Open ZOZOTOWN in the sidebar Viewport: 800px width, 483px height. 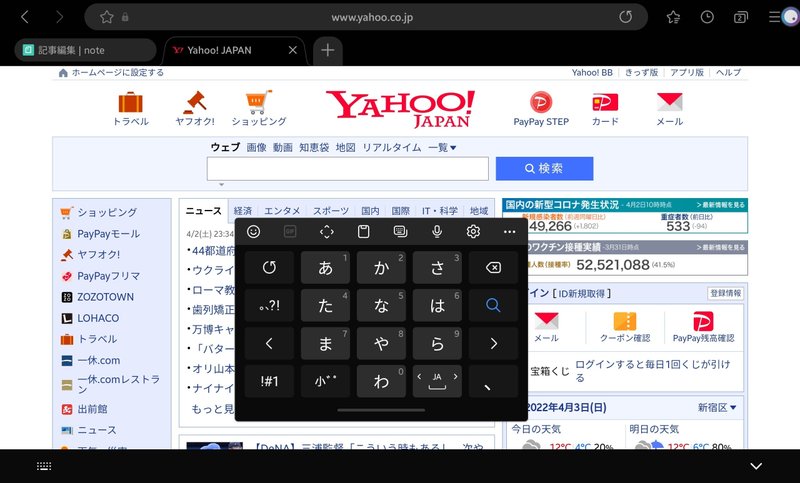pos(105,297)
